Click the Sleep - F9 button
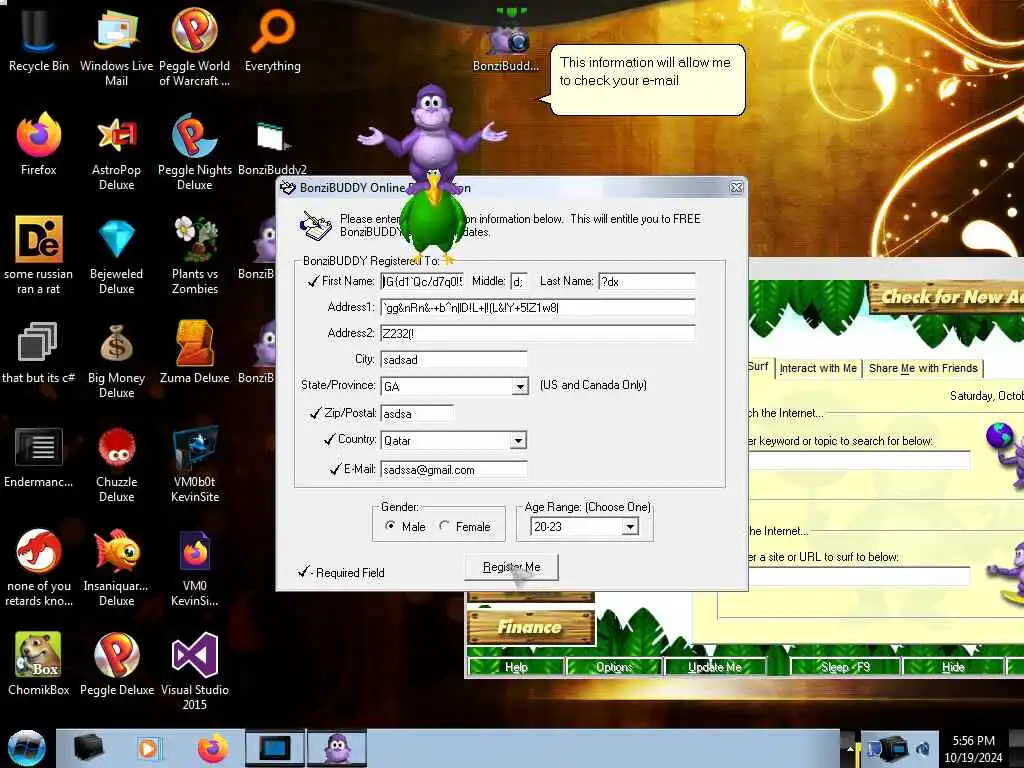This screenshot has width=1024, height=768. [x=845, y=667]
